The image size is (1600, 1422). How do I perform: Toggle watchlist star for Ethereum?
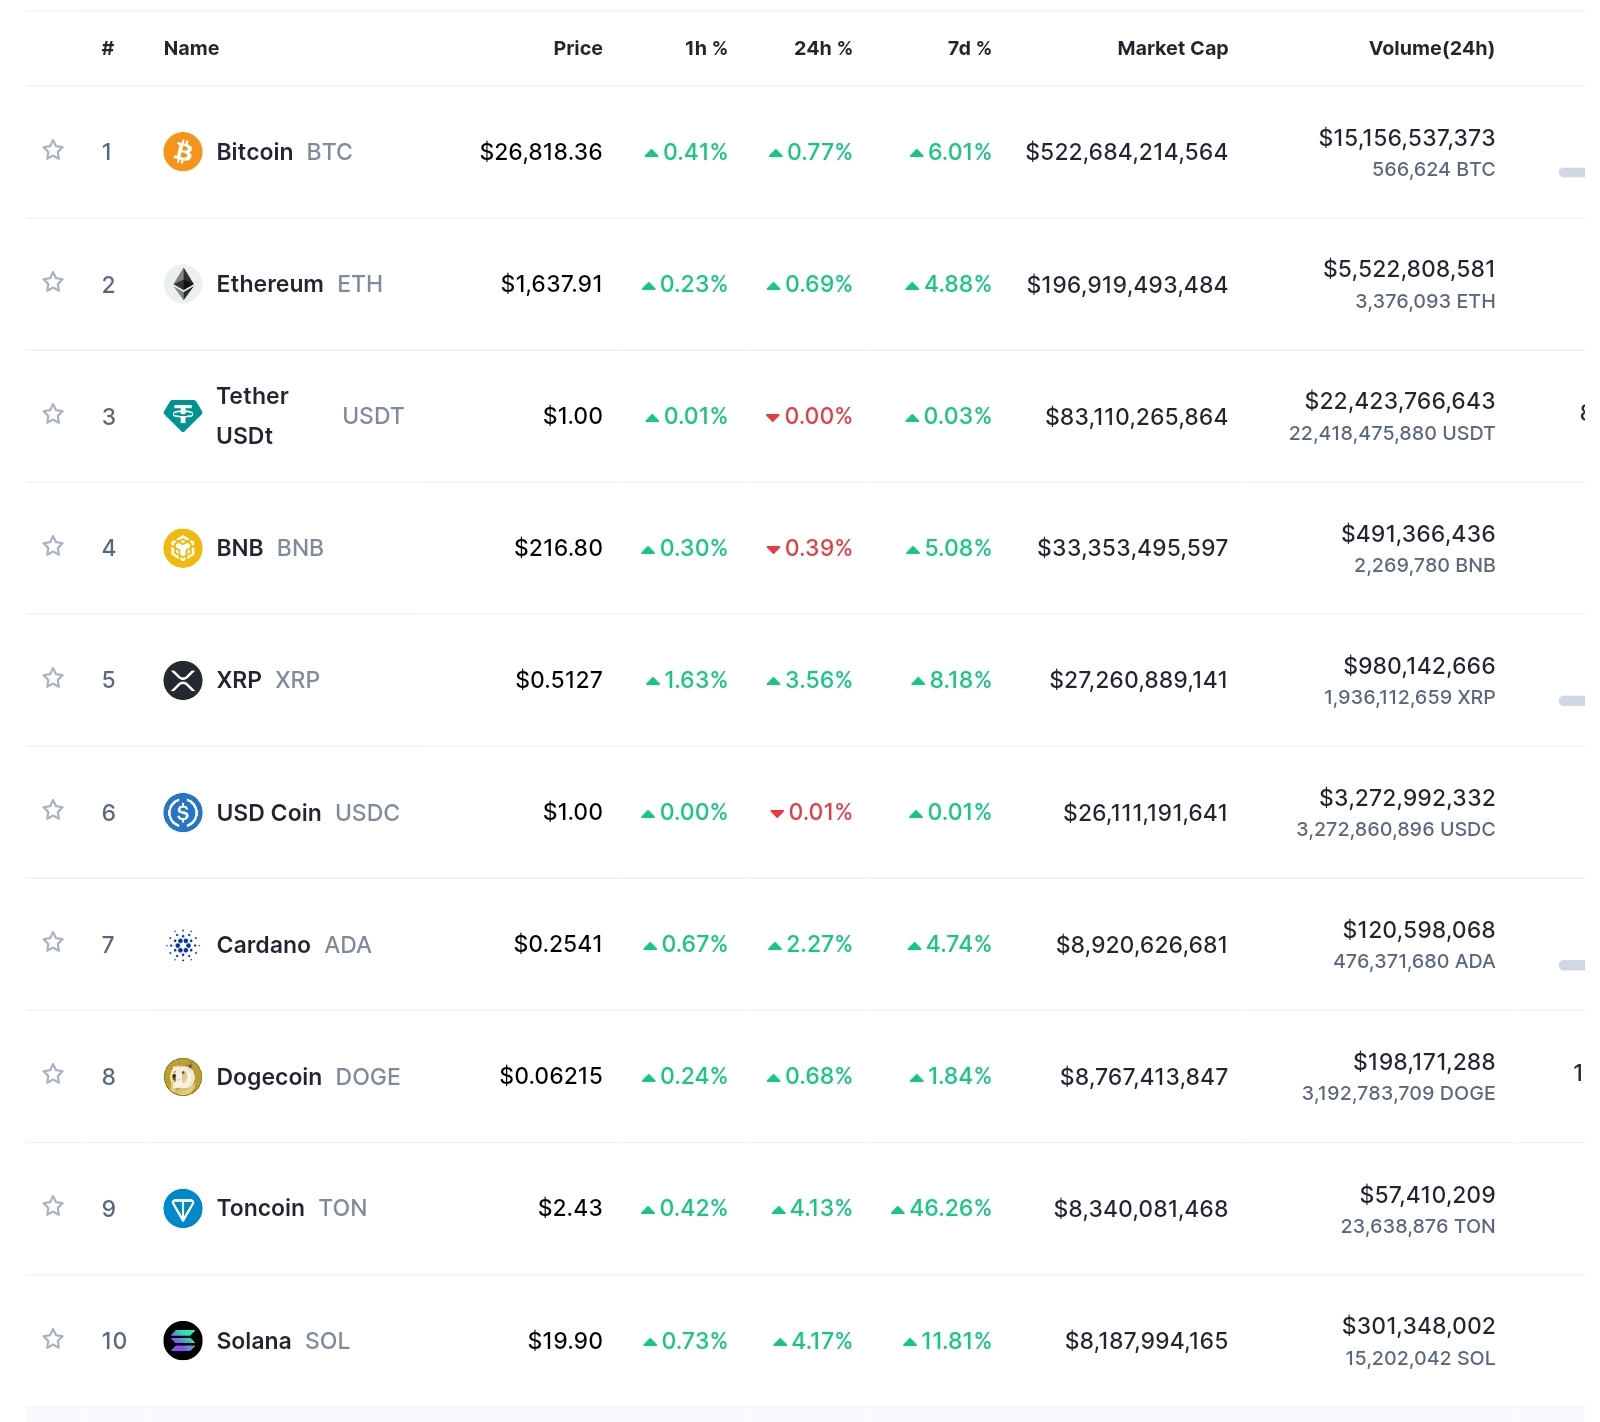(x=53, y=282)
